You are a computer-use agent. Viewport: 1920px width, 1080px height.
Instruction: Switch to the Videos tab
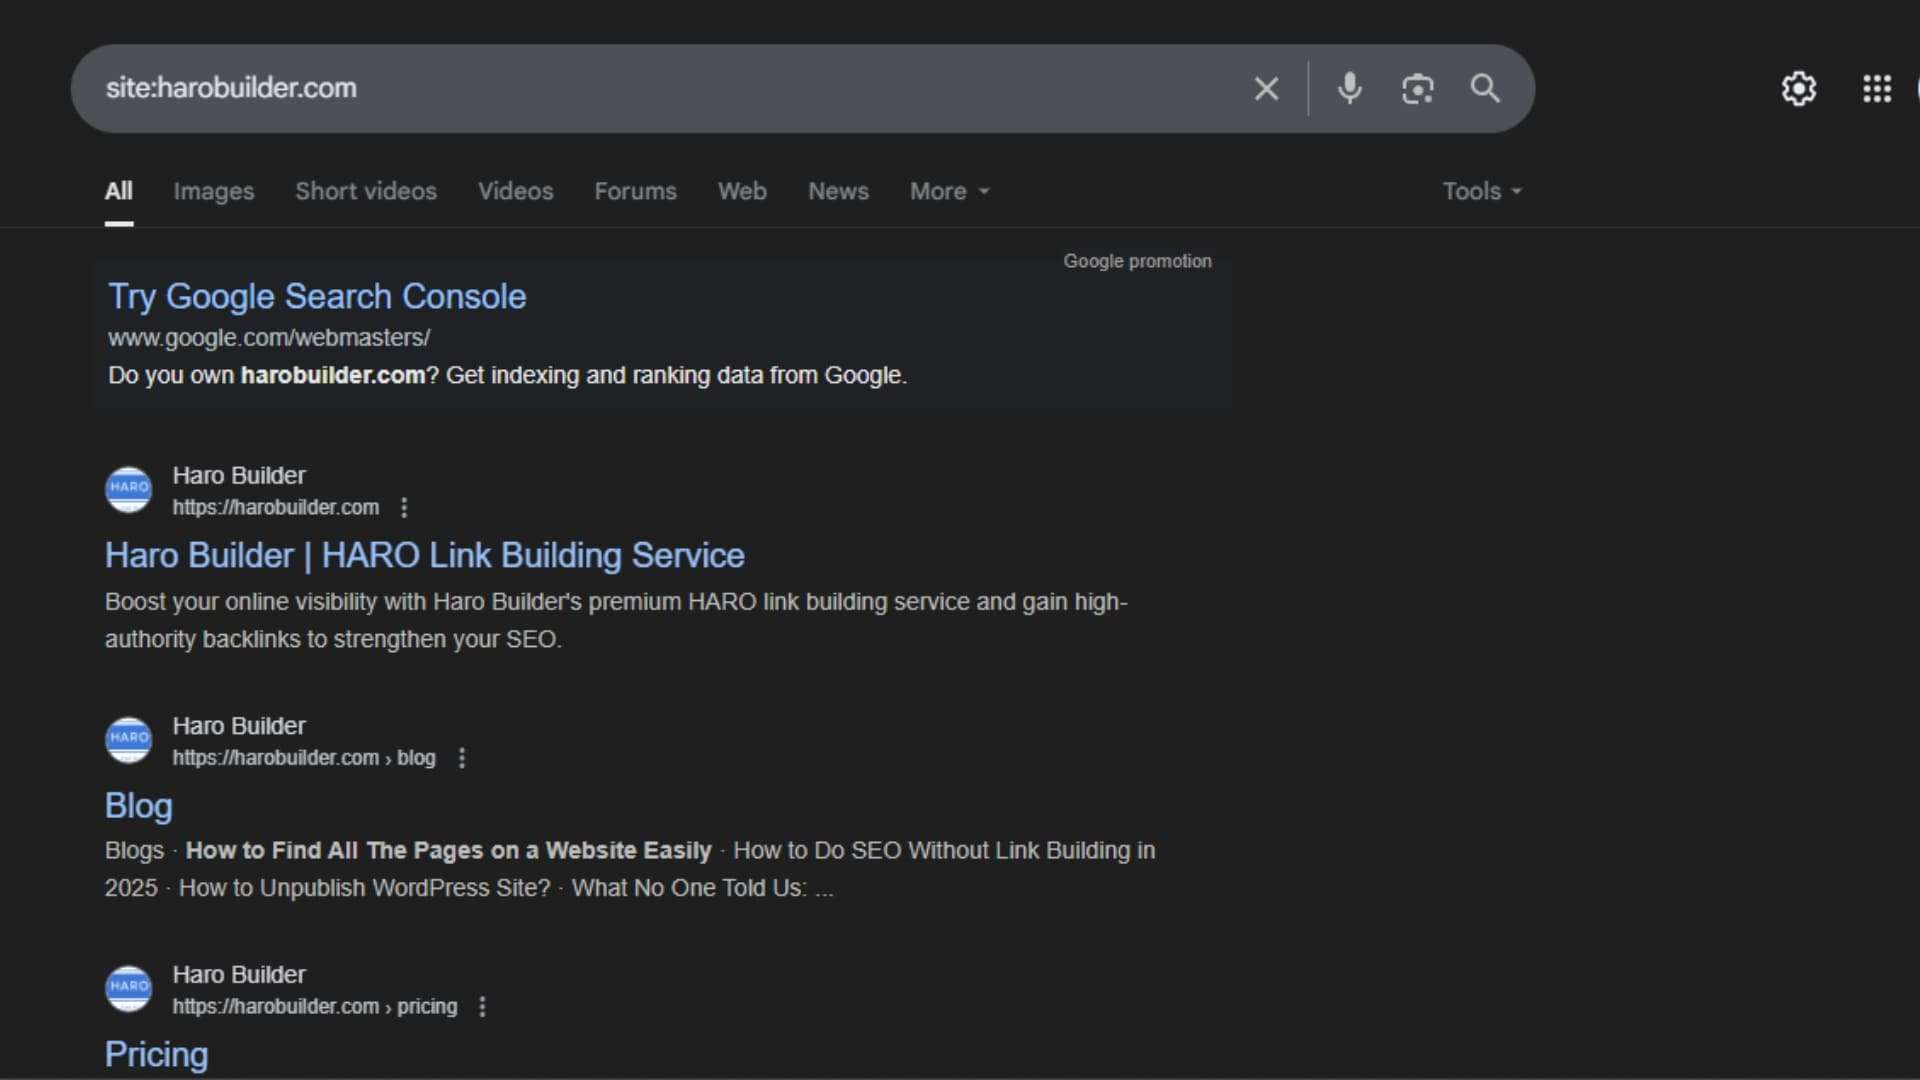point(516,191)
